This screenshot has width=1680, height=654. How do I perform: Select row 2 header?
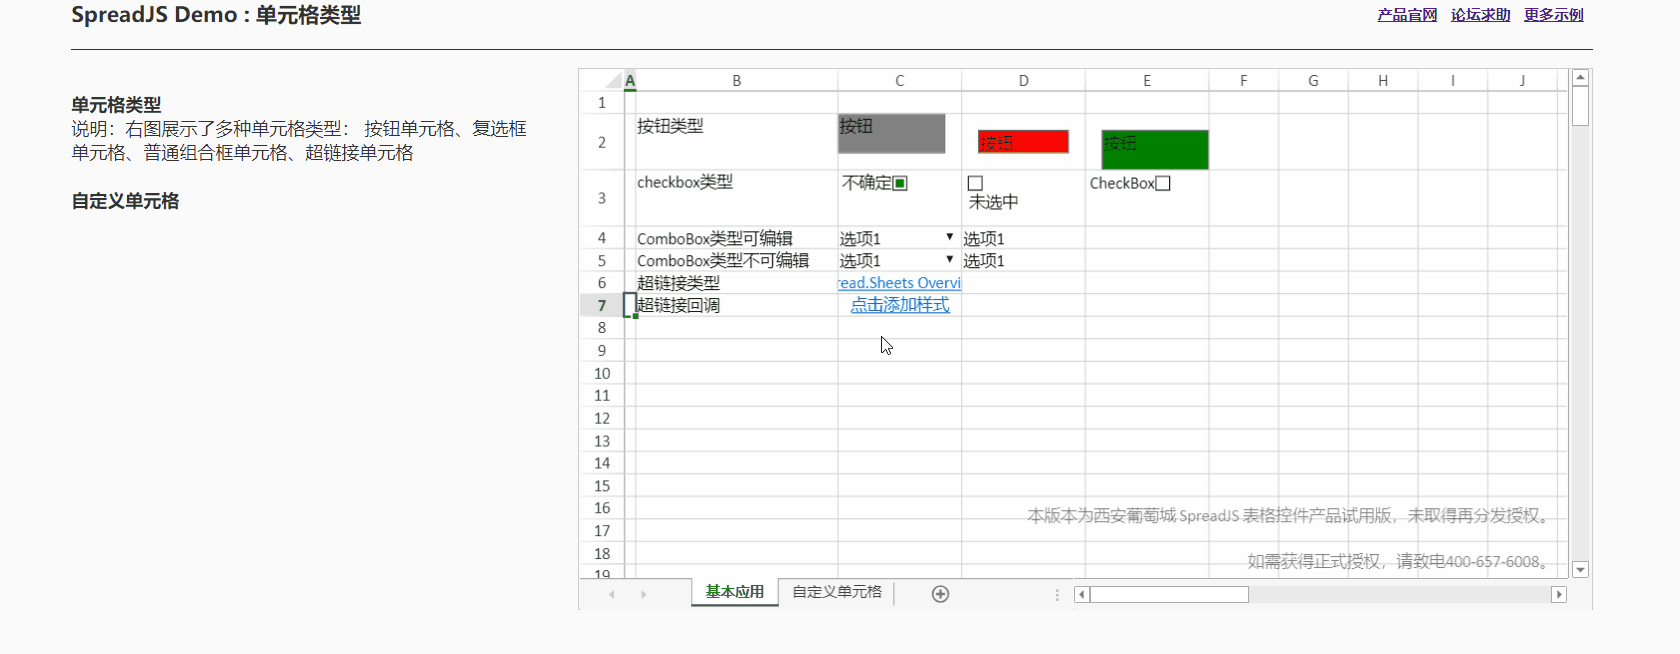[602, 142]
